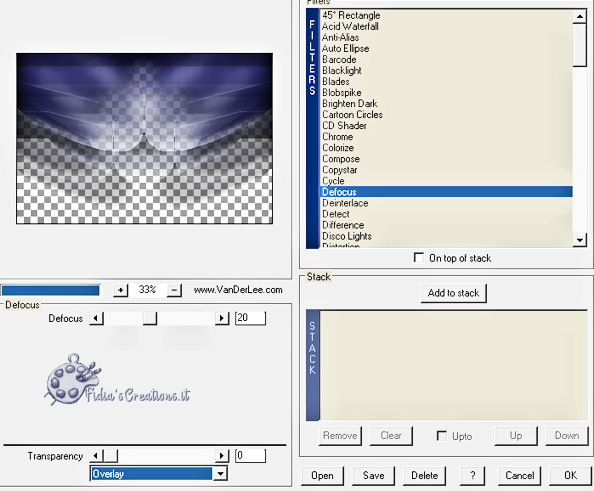Click the Defocus value input field

tap(250, 318)
